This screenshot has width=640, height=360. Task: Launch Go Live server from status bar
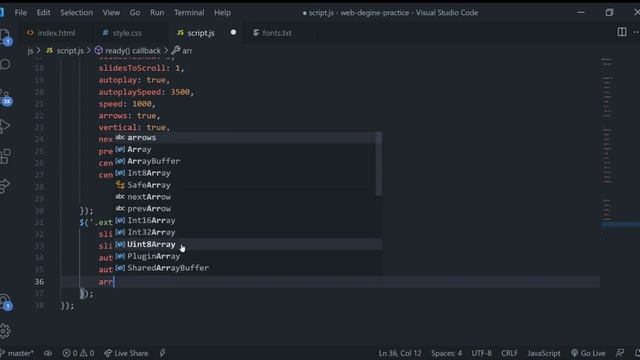click(588, 353)
